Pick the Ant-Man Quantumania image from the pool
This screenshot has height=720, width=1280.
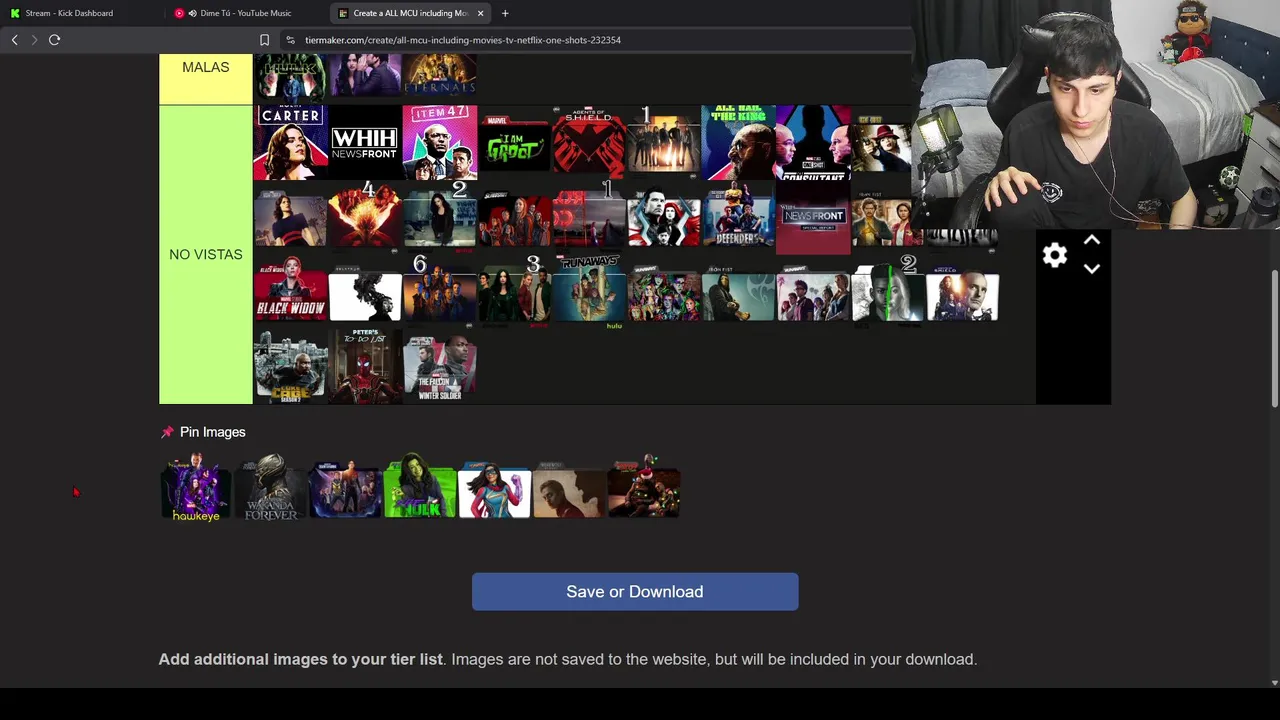345,487
